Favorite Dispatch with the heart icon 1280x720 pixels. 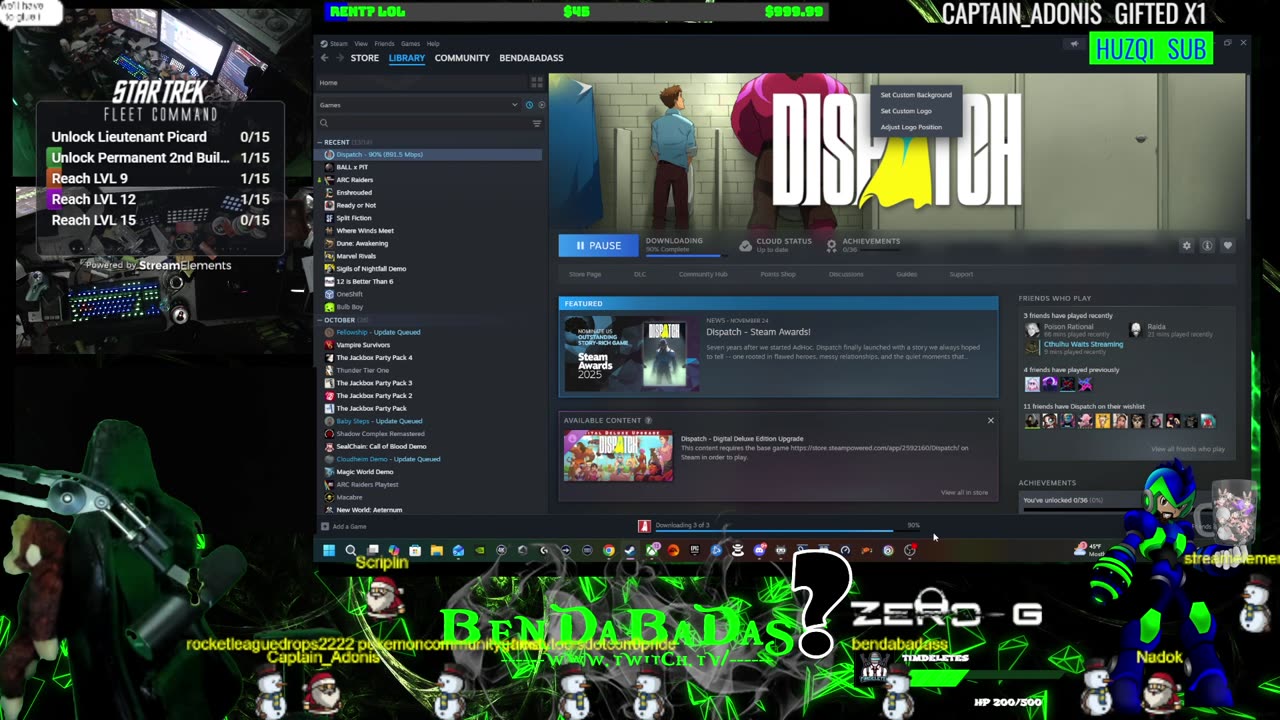(1227, 245)
